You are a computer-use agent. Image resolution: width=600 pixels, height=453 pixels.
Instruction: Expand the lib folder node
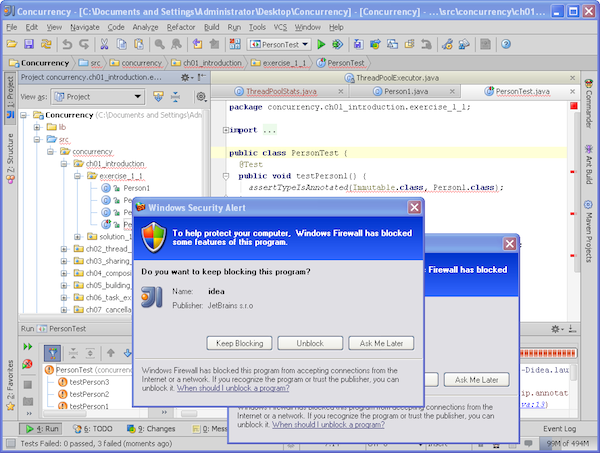(x=37, y=127)
